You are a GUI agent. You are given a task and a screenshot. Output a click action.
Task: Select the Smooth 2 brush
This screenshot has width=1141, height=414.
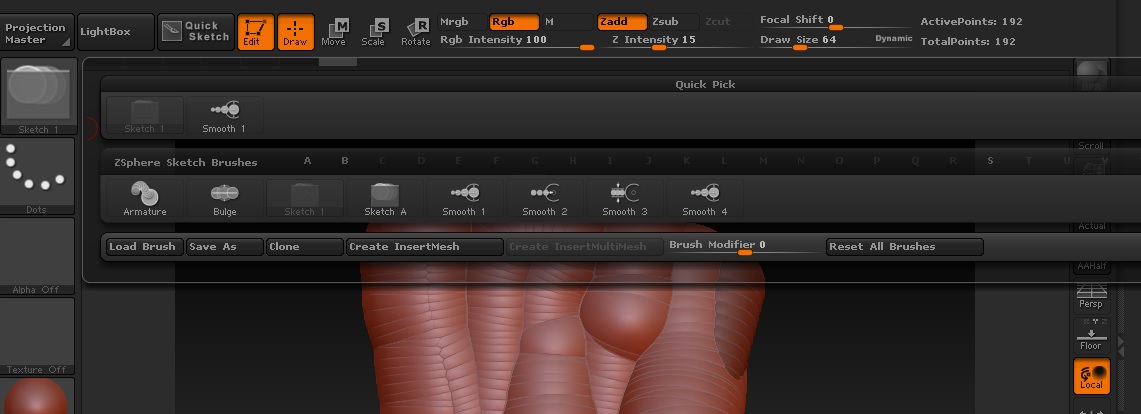click(545, 199)
